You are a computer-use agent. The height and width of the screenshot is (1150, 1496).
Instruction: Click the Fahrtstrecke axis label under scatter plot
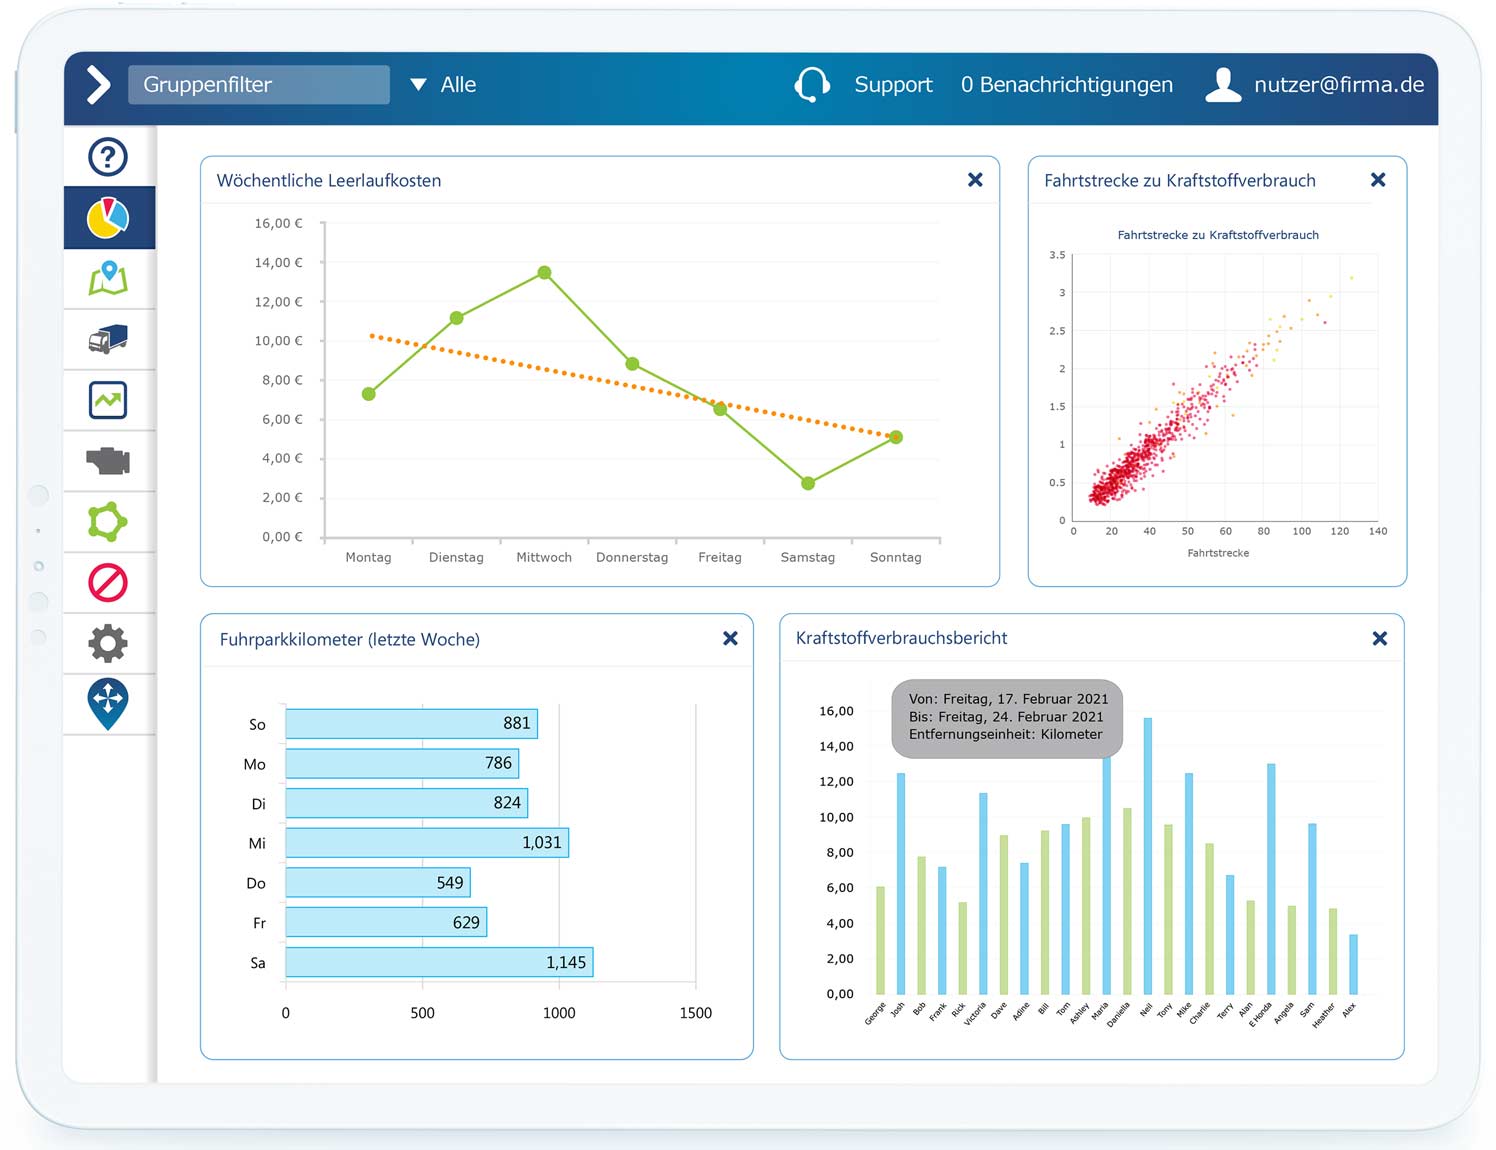click(1218, 553)
